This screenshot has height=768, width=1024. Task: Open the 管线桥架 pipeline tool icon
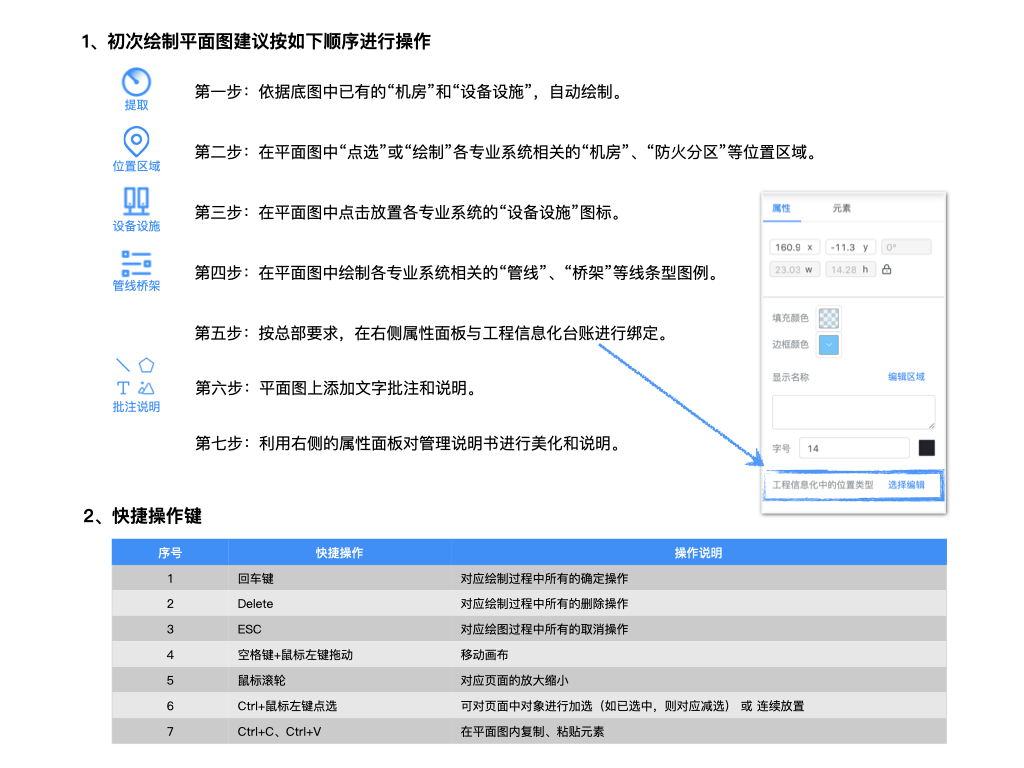tap(136, 262)
